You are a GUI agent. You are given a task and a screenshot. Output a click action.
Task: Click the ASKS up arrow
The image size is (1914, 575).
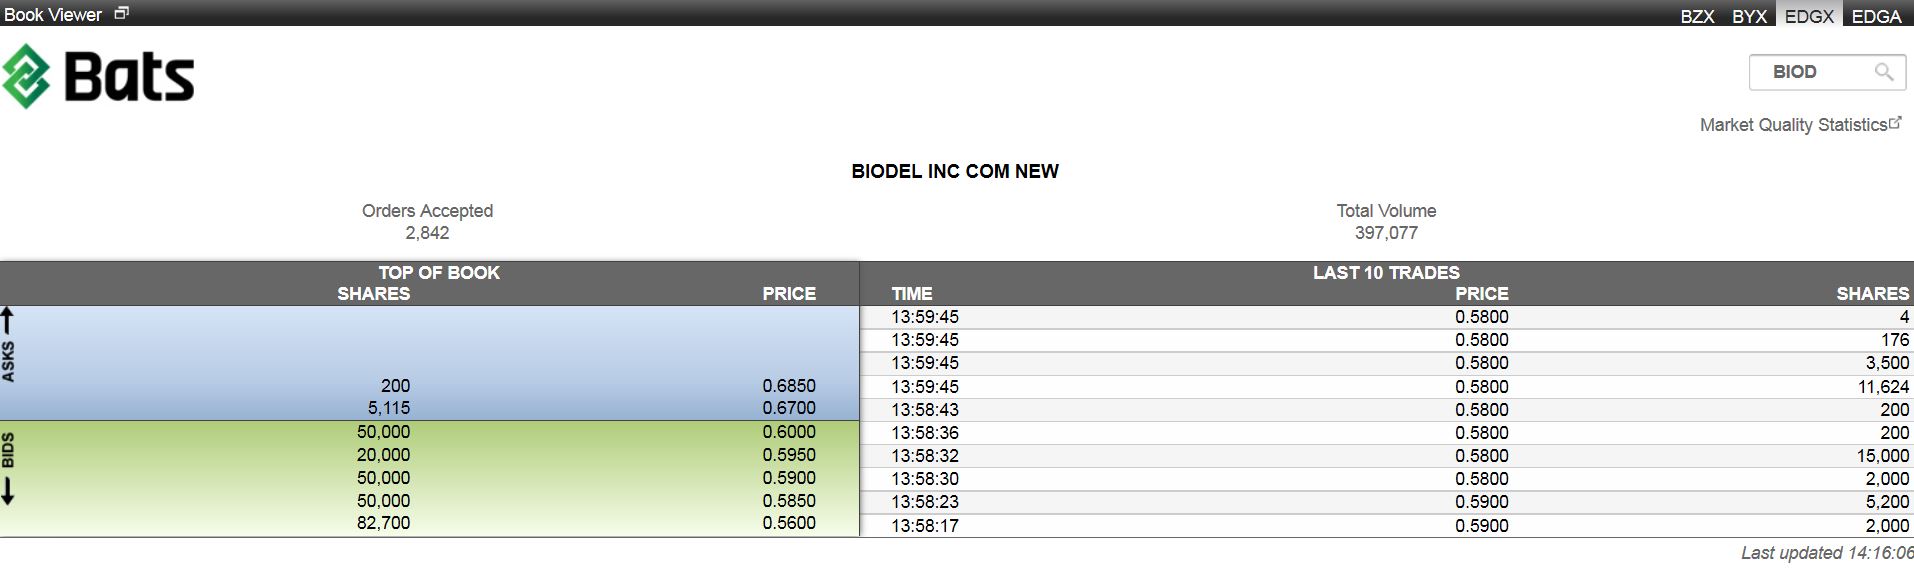point(8,322)
